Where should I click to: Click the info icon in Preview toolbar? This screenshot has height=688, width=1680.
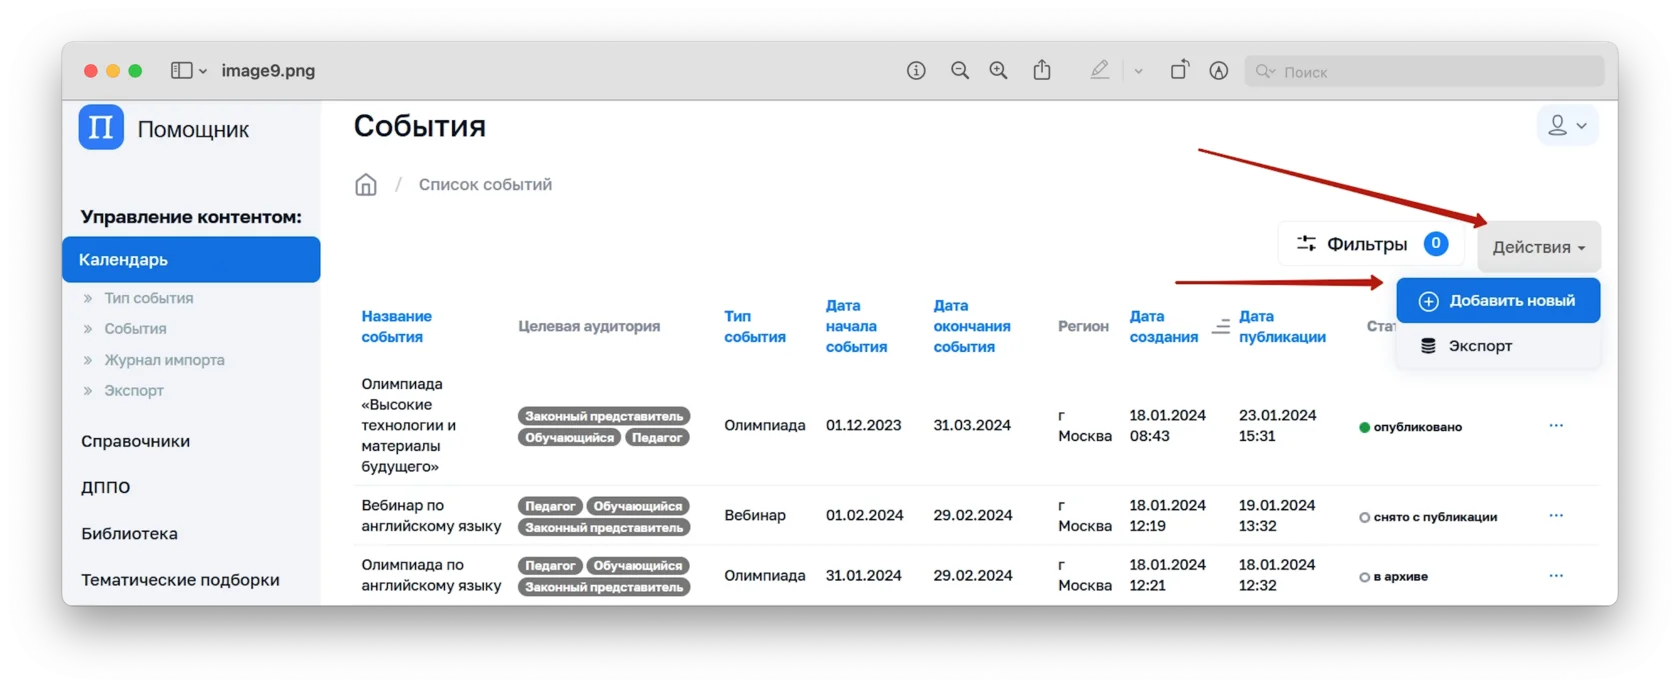point(916,71)
